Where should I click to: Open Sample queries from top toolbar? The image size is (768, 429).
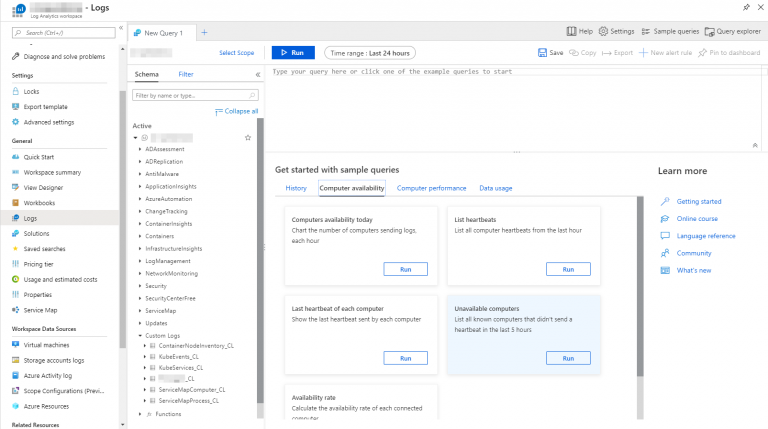click(646, 31)
